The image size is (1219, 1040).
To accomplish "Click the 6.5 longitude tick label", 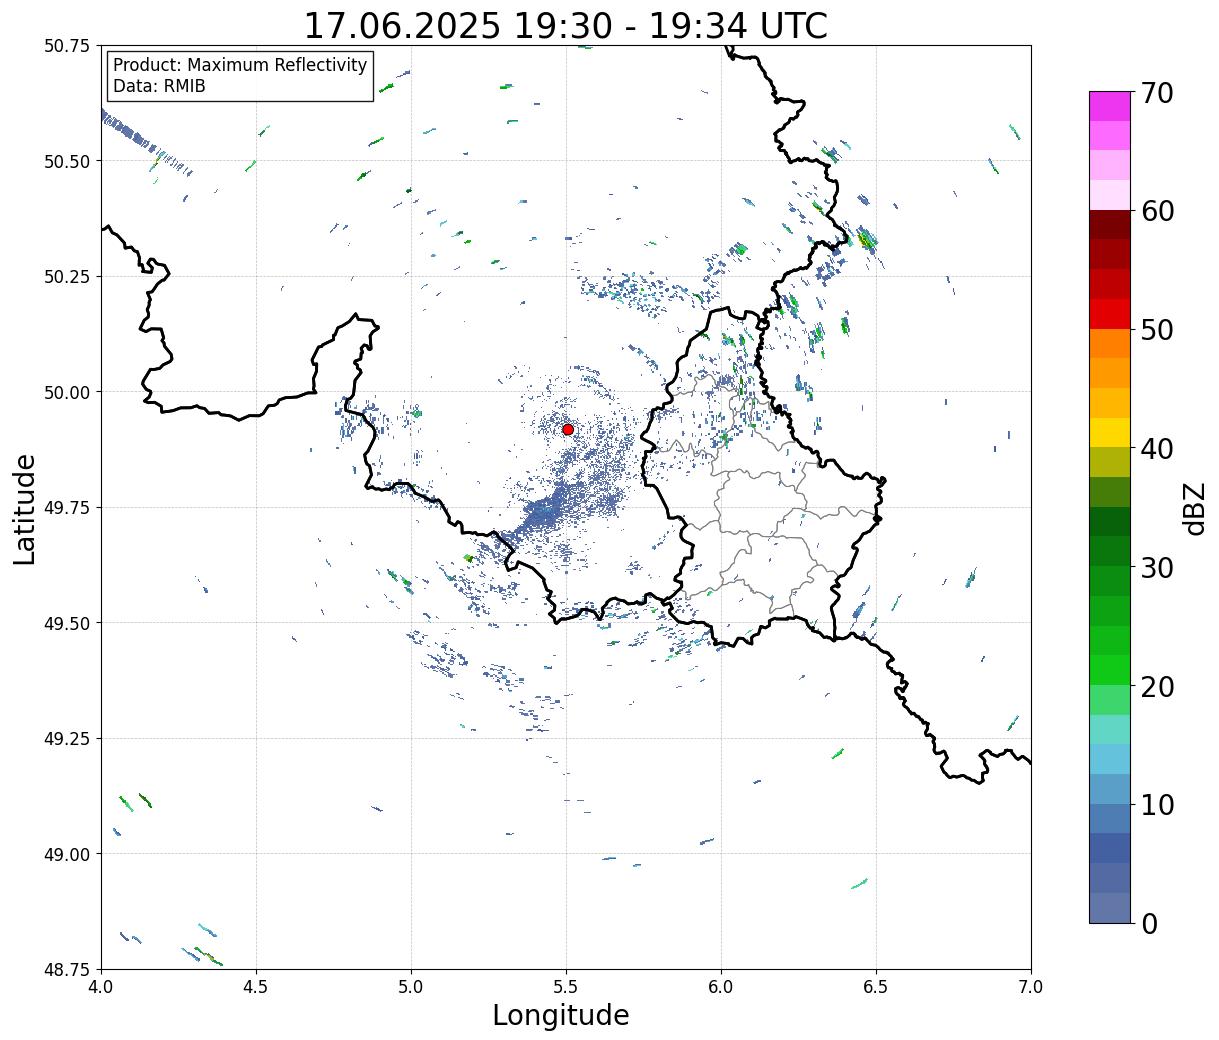I will [876, 986].
